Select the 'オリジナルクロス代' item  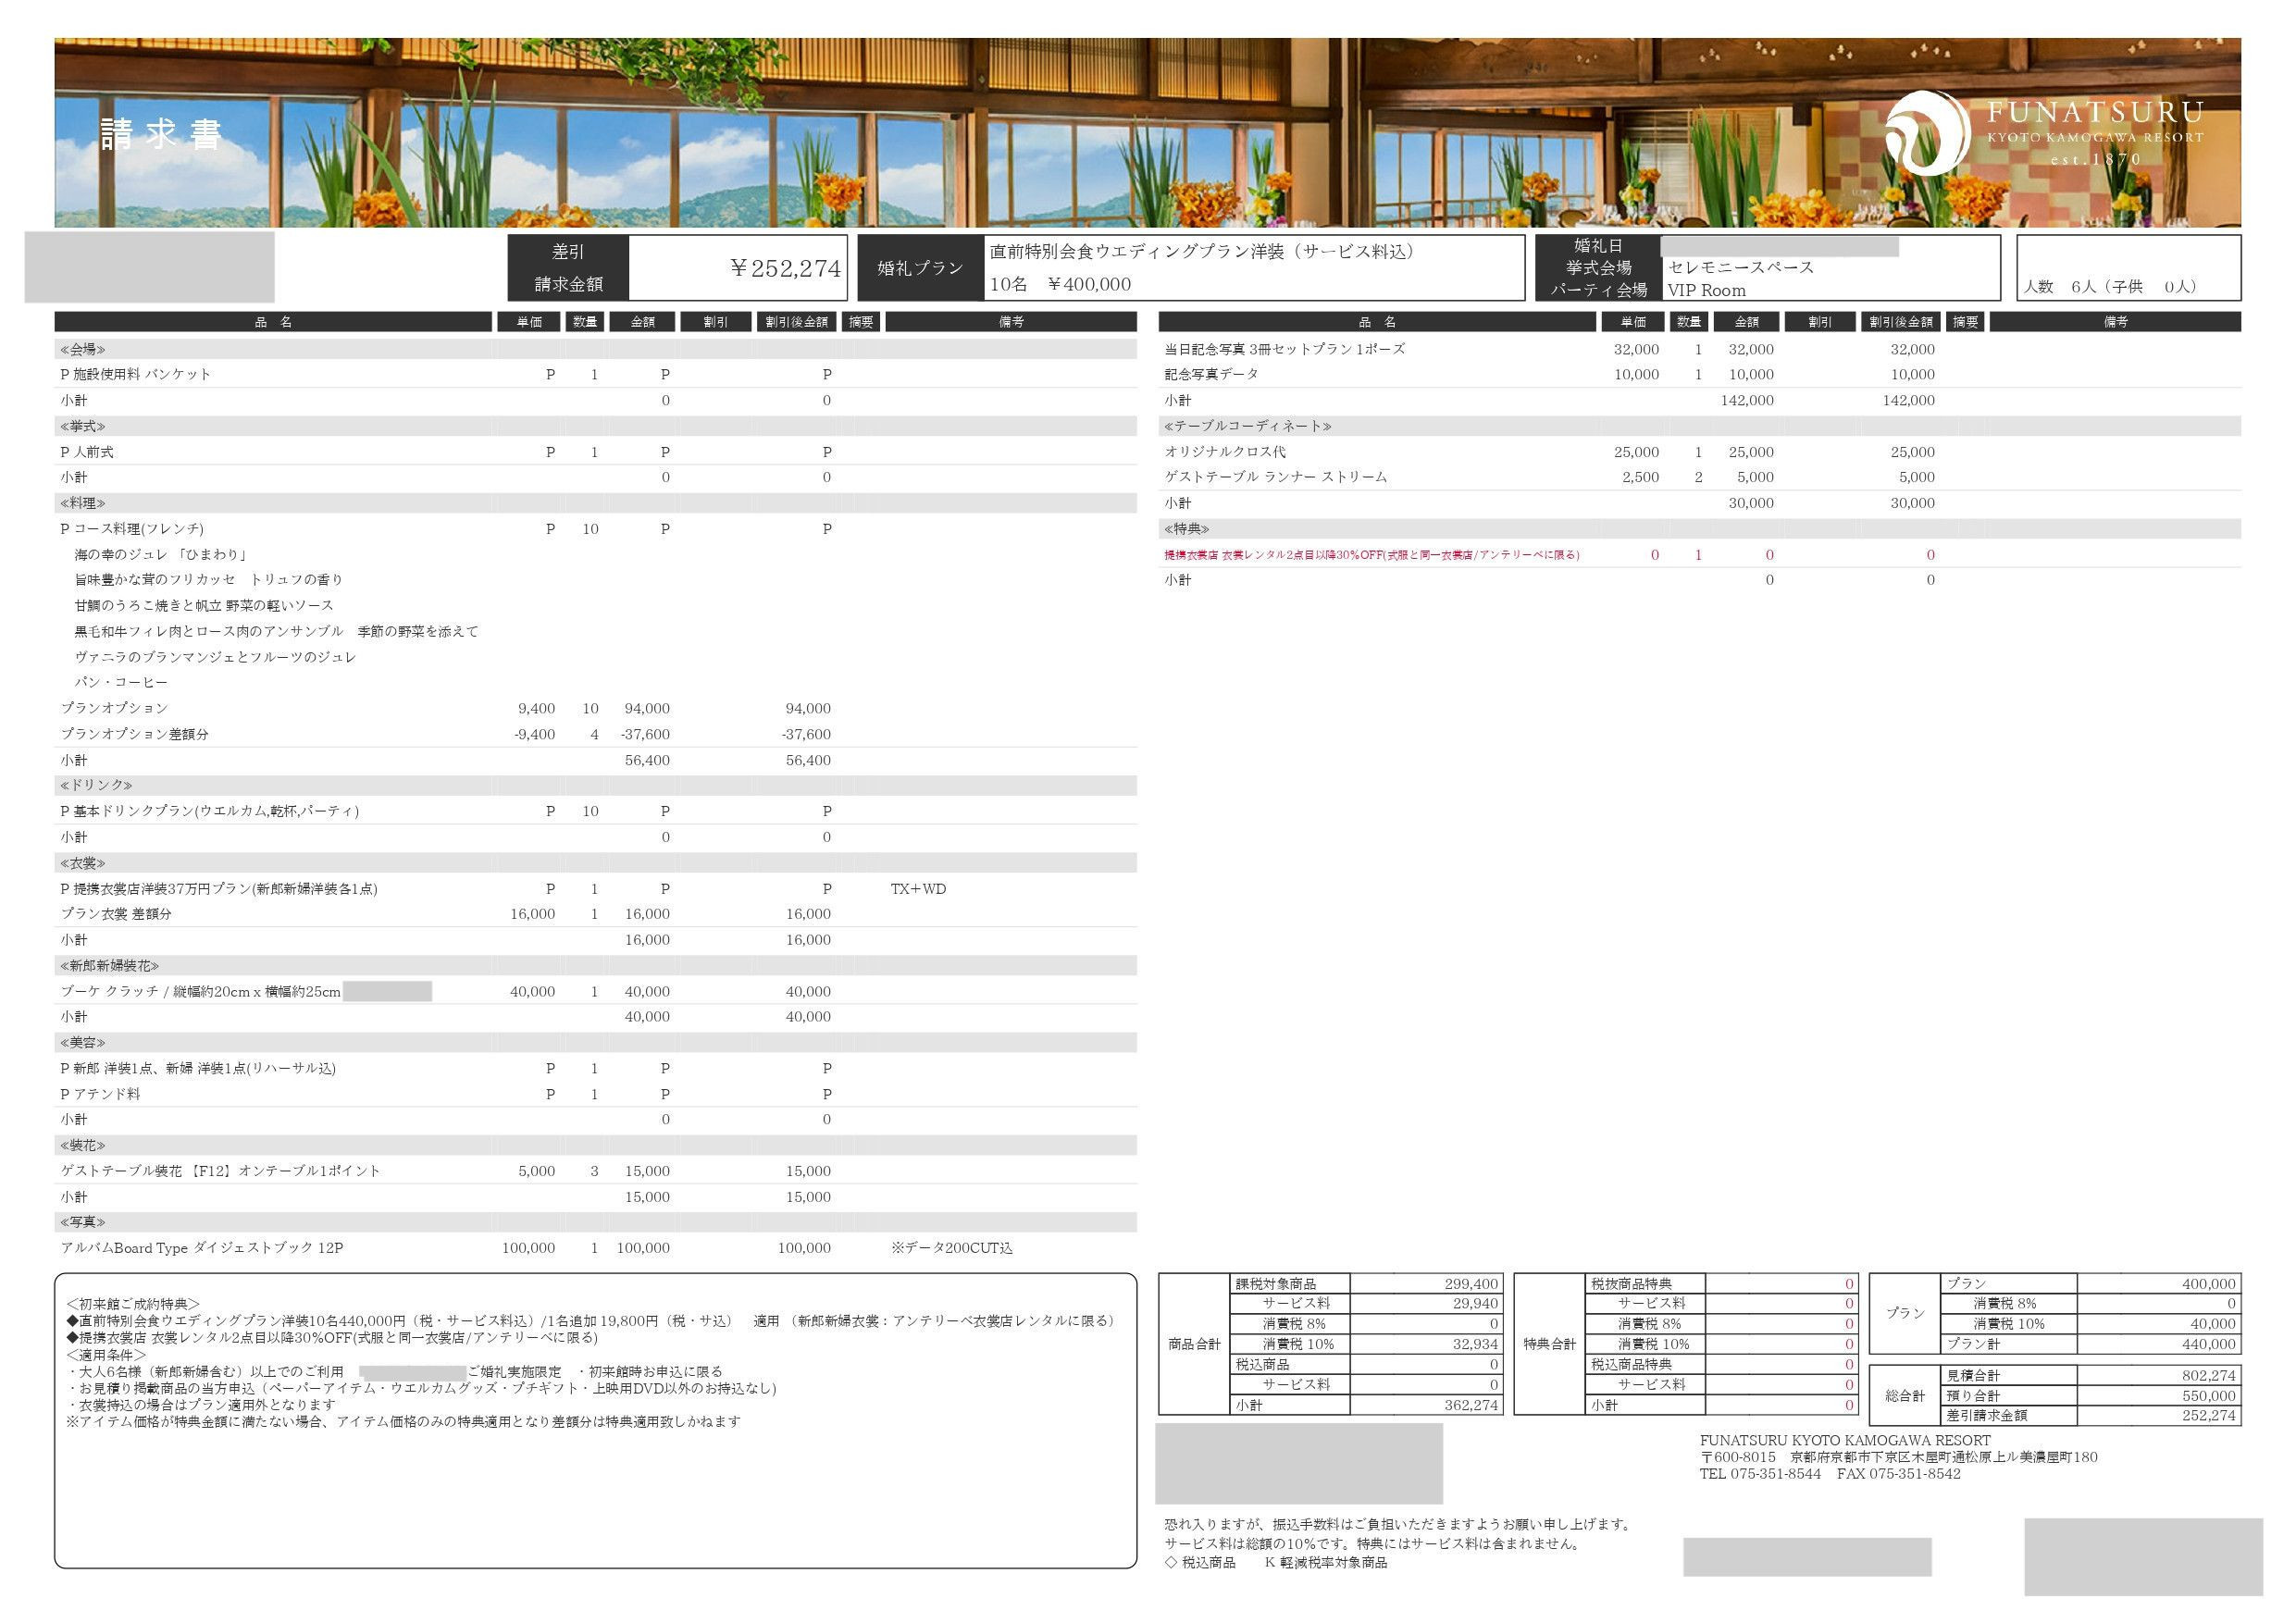tap(1225, 452)
